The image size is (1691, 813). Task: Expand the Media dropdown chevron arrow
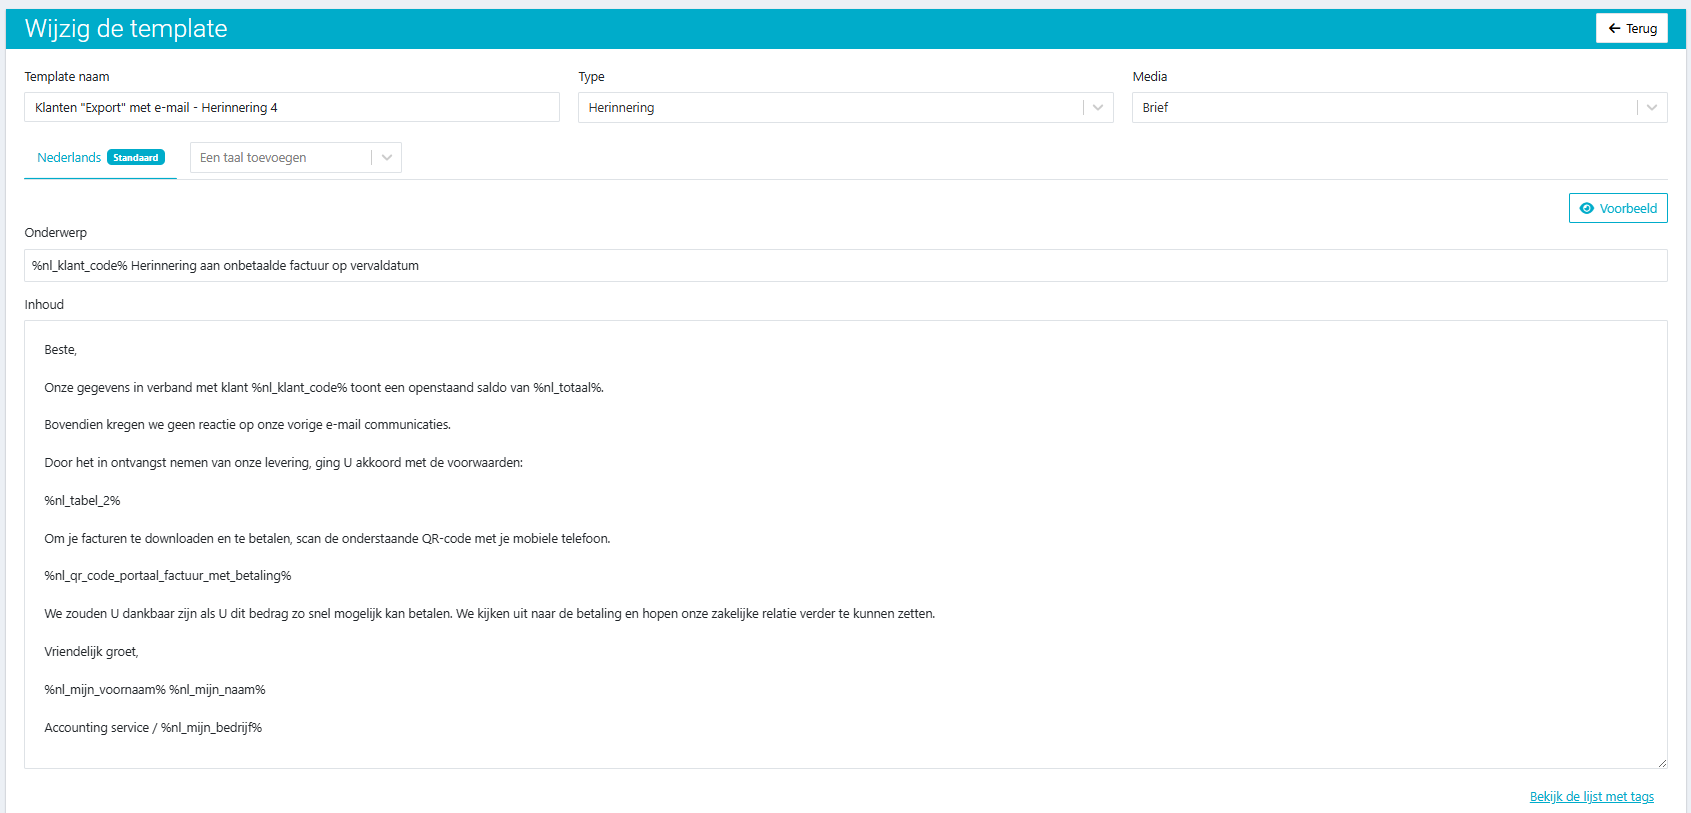[1652, 107]
